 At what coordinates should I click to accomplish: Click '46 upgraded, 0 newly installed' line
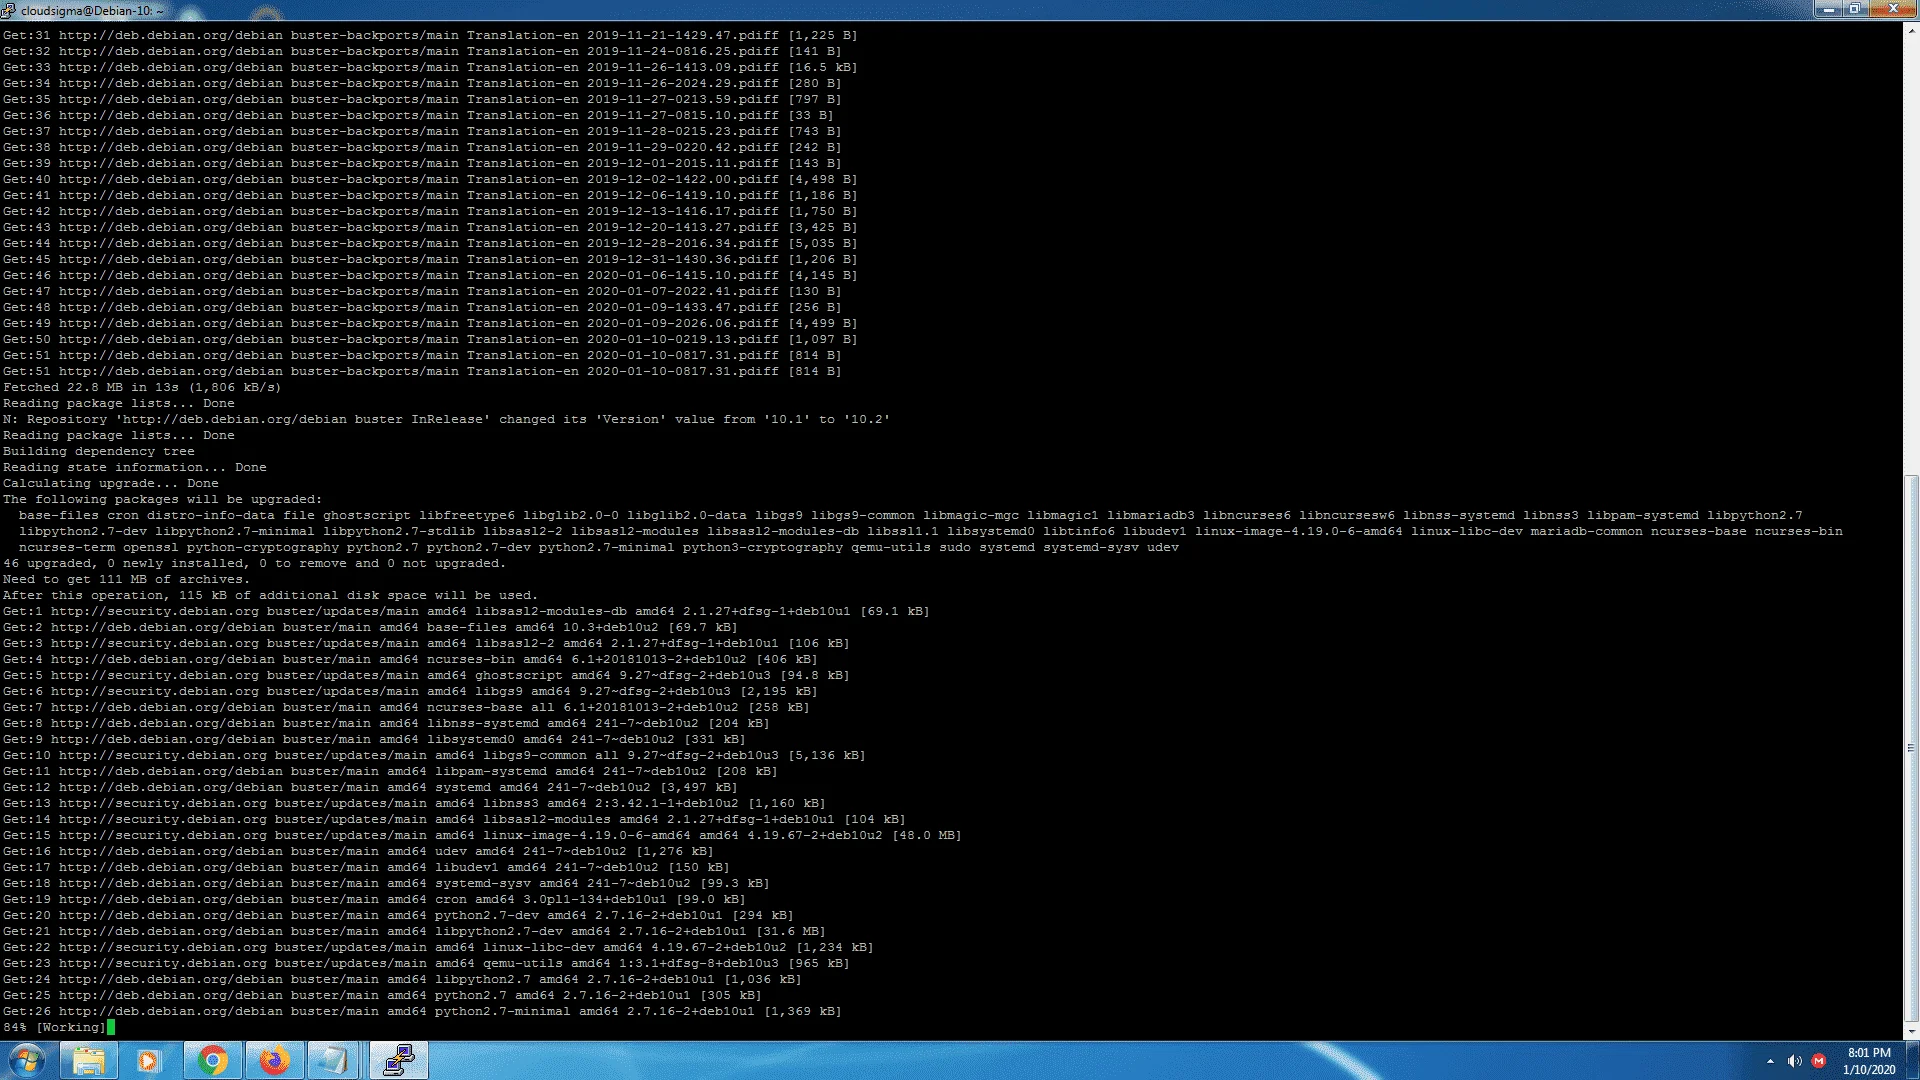pyautogui.click(x=254, y=563)
